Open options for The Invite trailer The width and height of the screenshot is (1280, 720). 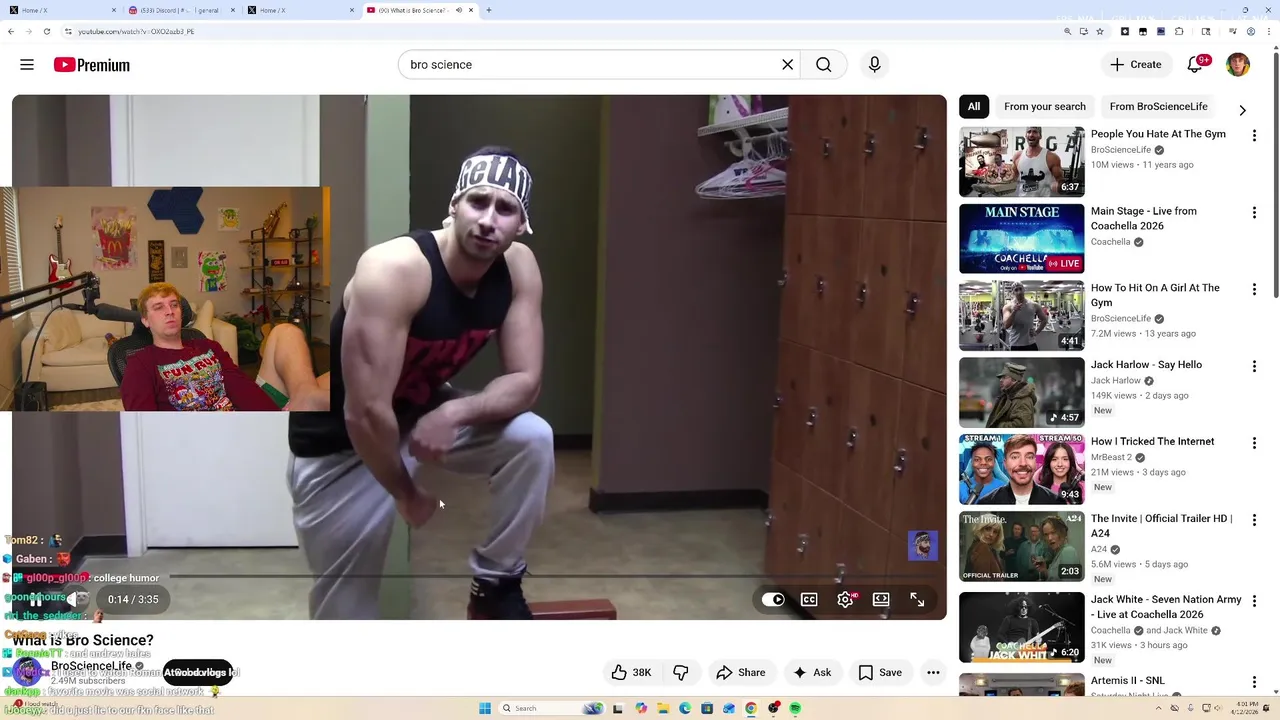(1254, 521)
